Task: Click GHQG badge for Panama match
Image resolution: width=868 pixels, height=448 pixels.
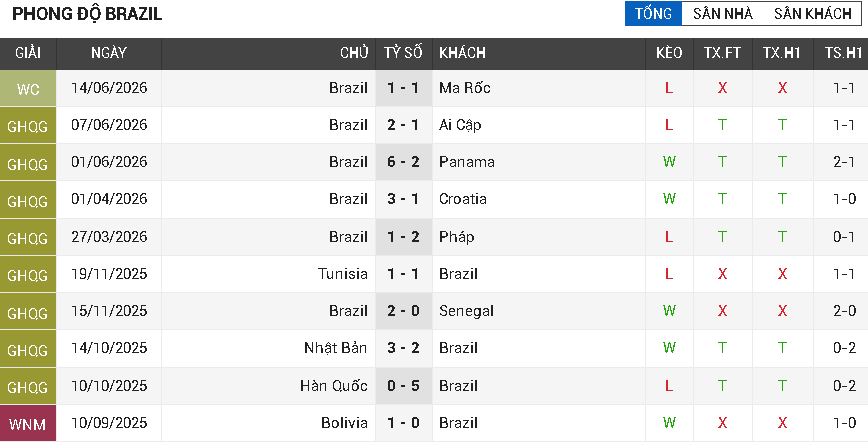Action: pos(28,163)
